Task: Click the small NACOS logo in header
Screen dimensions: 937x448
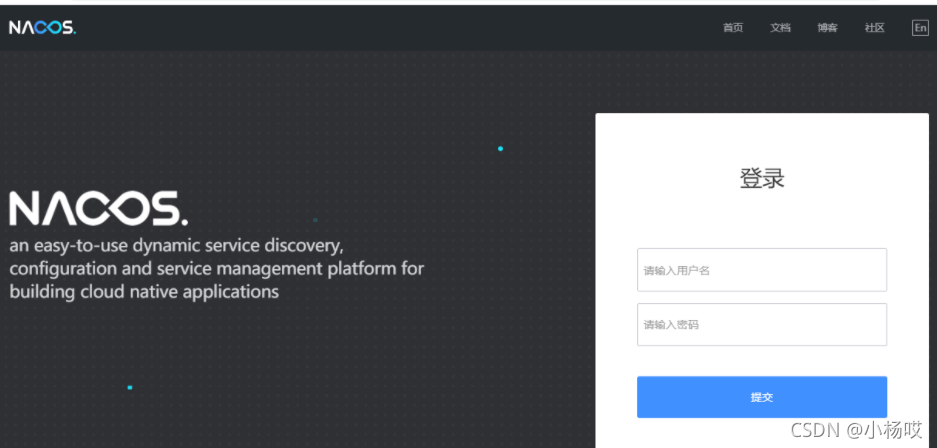Action: [x=42, y=27]
